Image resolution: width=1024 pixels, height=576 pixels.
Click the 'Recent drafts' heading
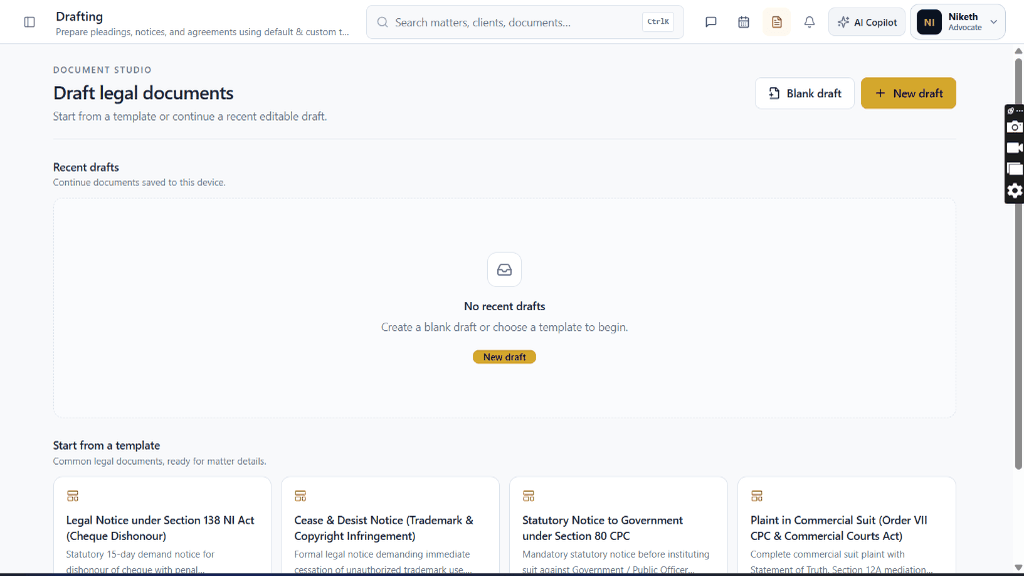tap(86, 167)
